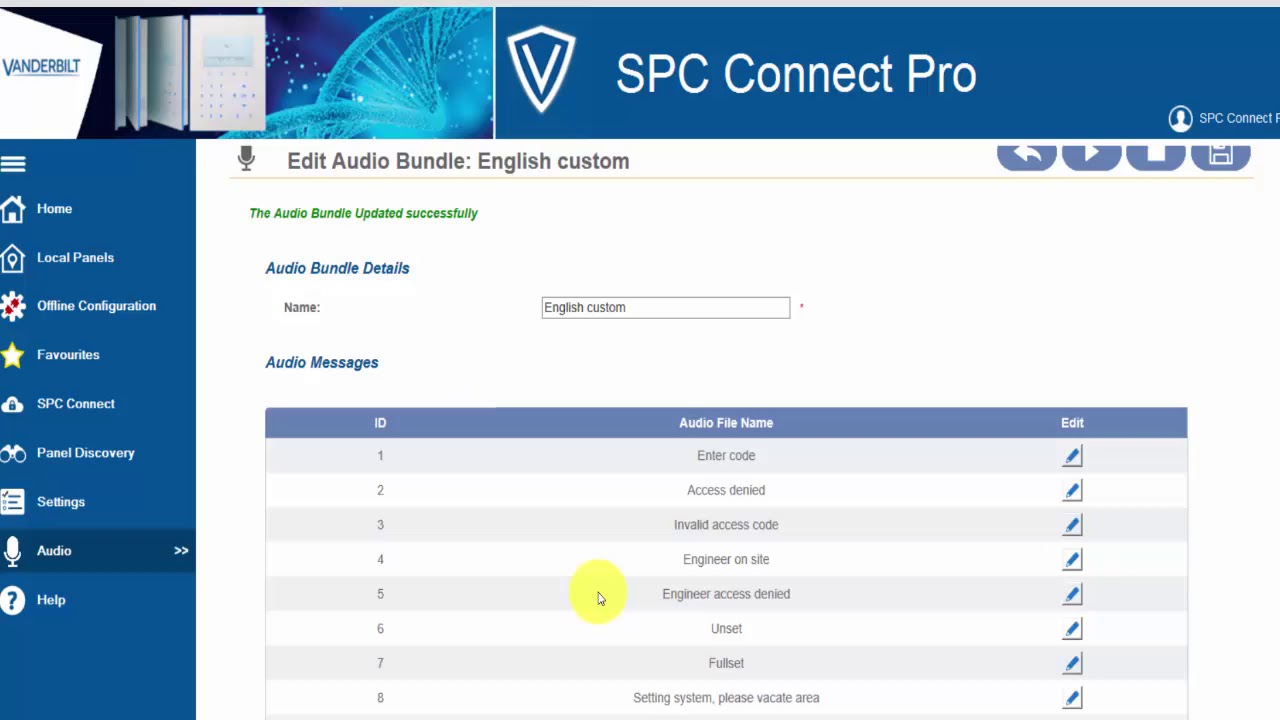This screenshot has height=720, width=1280.
Task: Expand Audio submenu chevrons
Action: tap(181, 551)
